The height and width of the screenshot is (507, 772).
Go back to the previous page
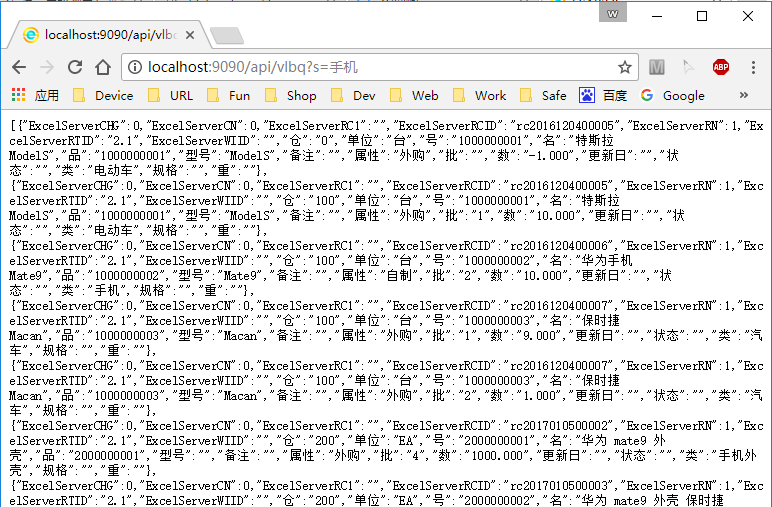(19, 67)
